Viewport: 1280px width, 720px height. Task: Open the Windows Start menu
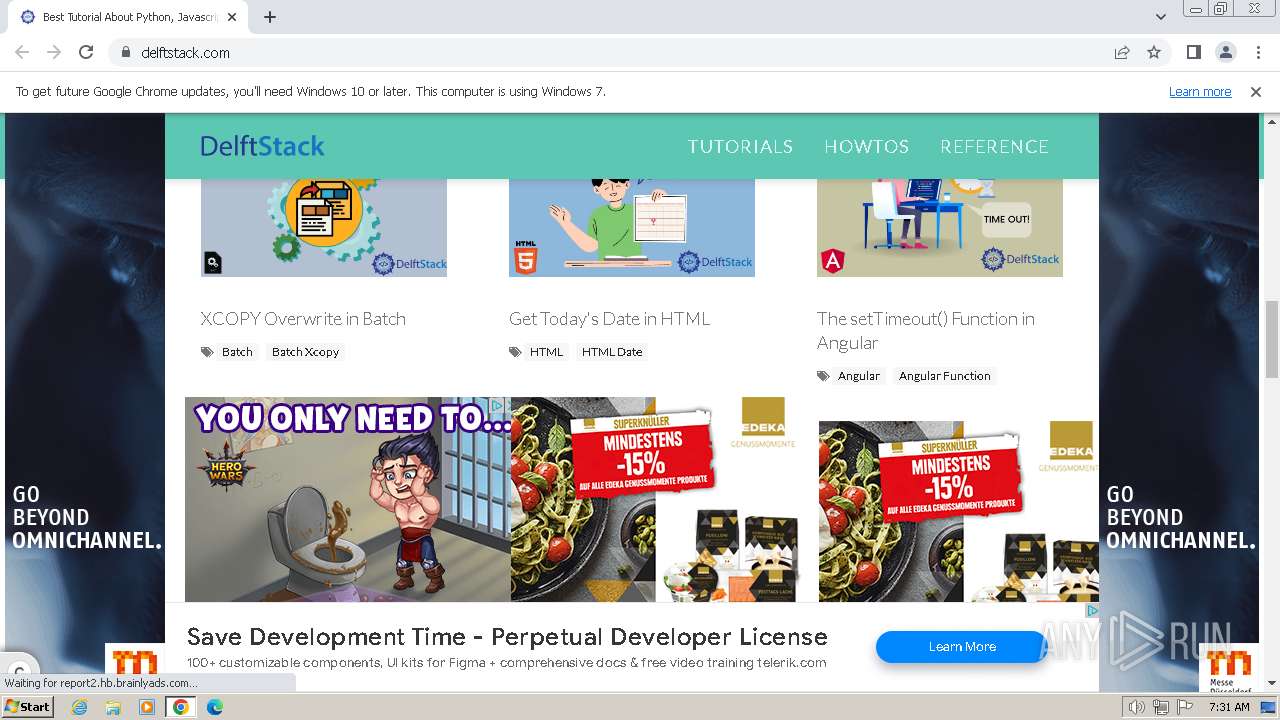(28, 707)
